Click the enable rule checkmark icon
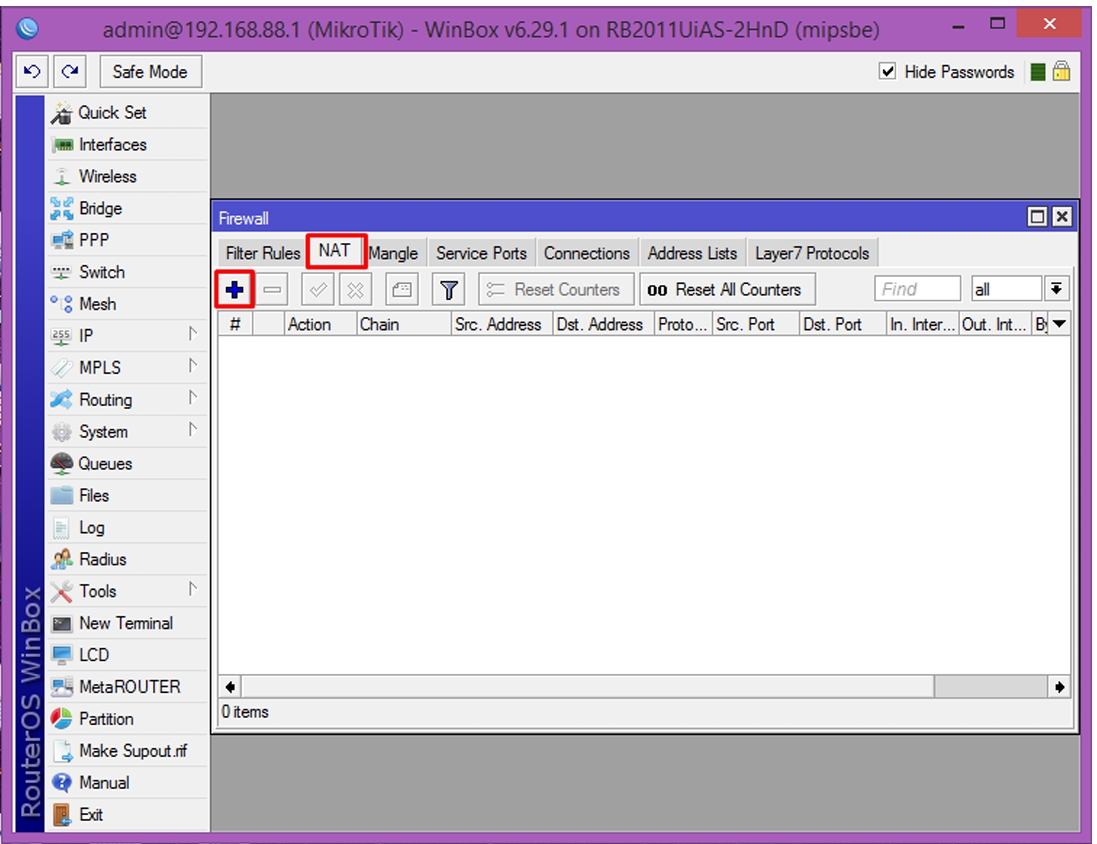 coord(318,289)
